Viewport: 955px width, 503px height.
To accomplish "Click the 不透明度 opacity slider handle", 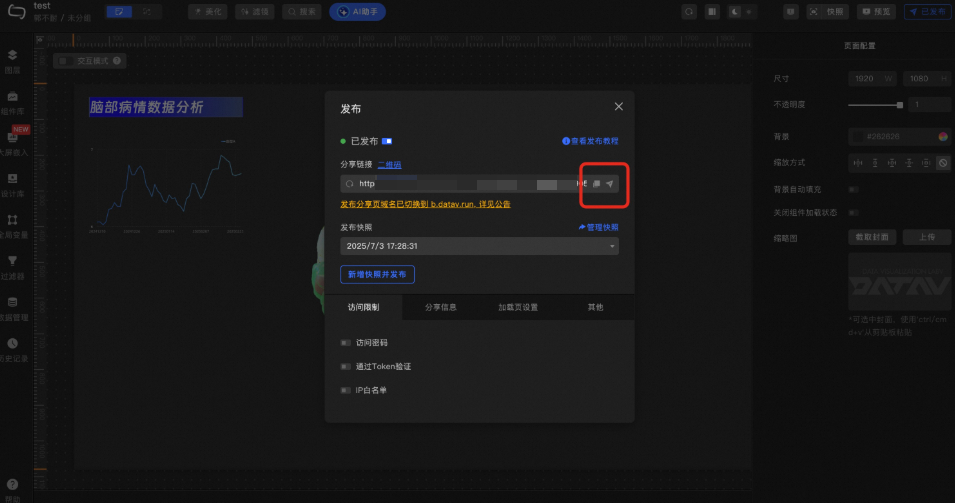I will (900, 105).
